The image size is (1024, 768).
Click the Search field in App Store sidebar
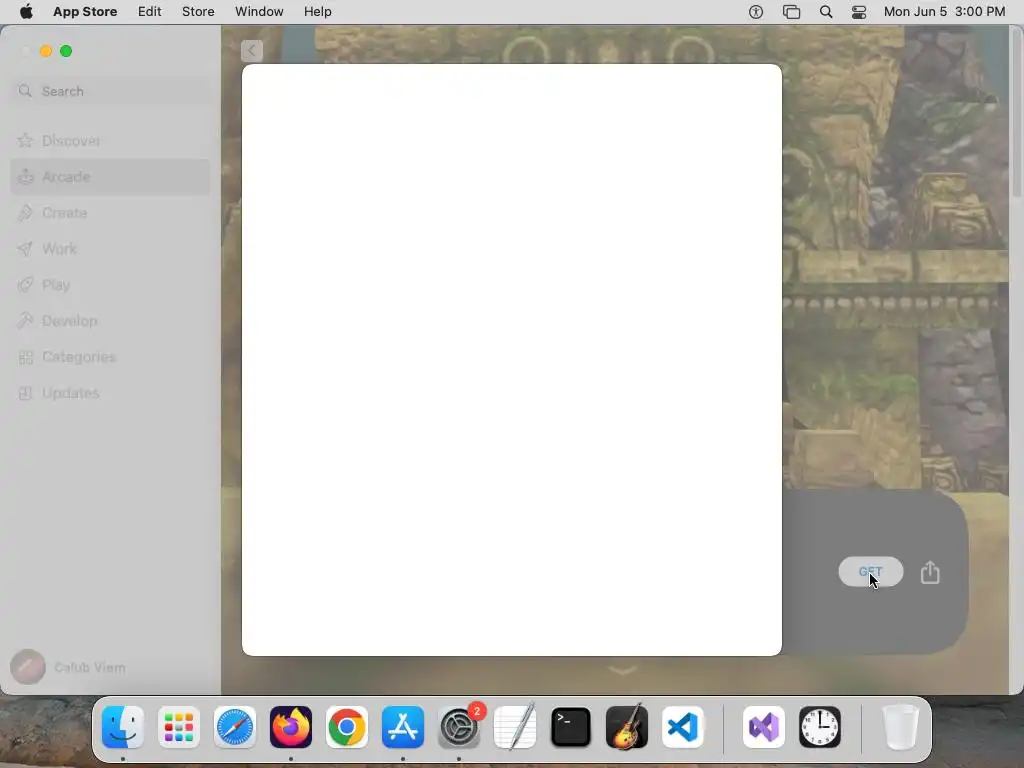(110, 91)
